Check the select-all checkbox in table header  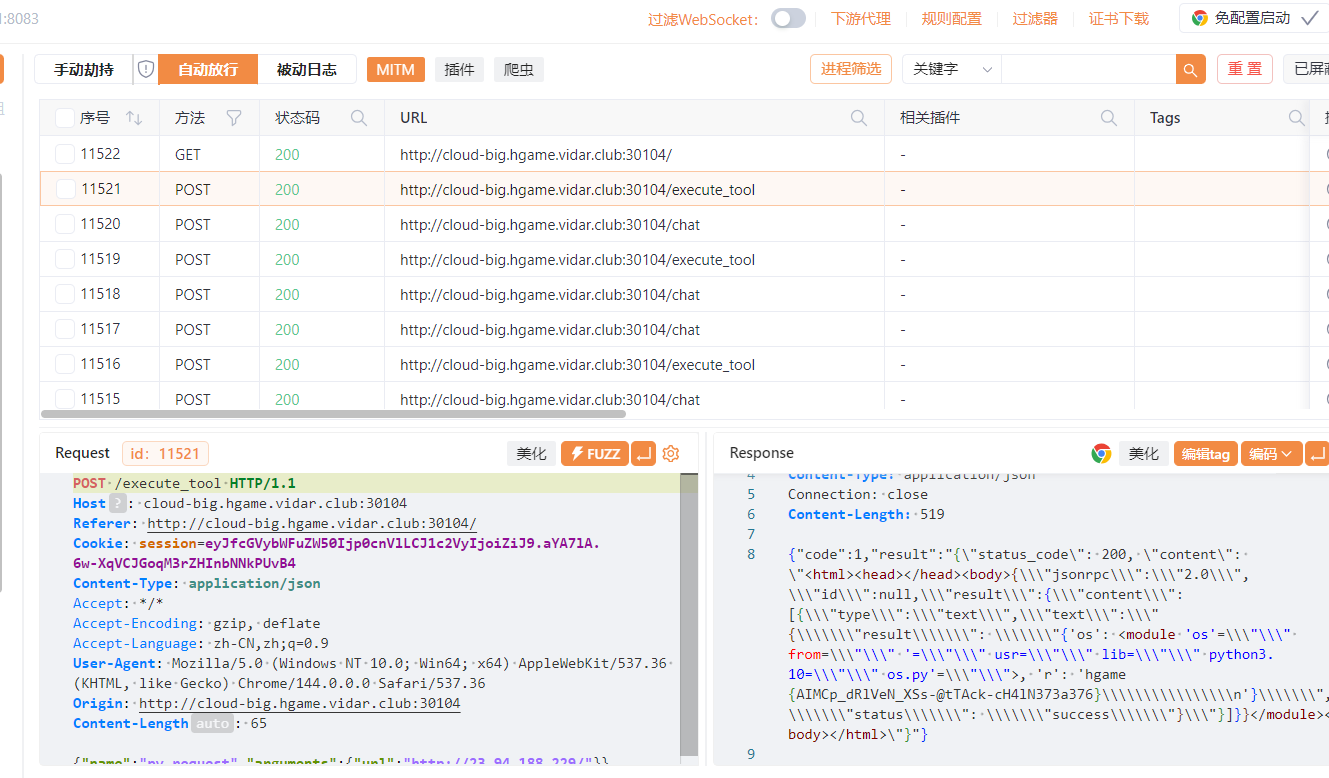tap(64, 118)
